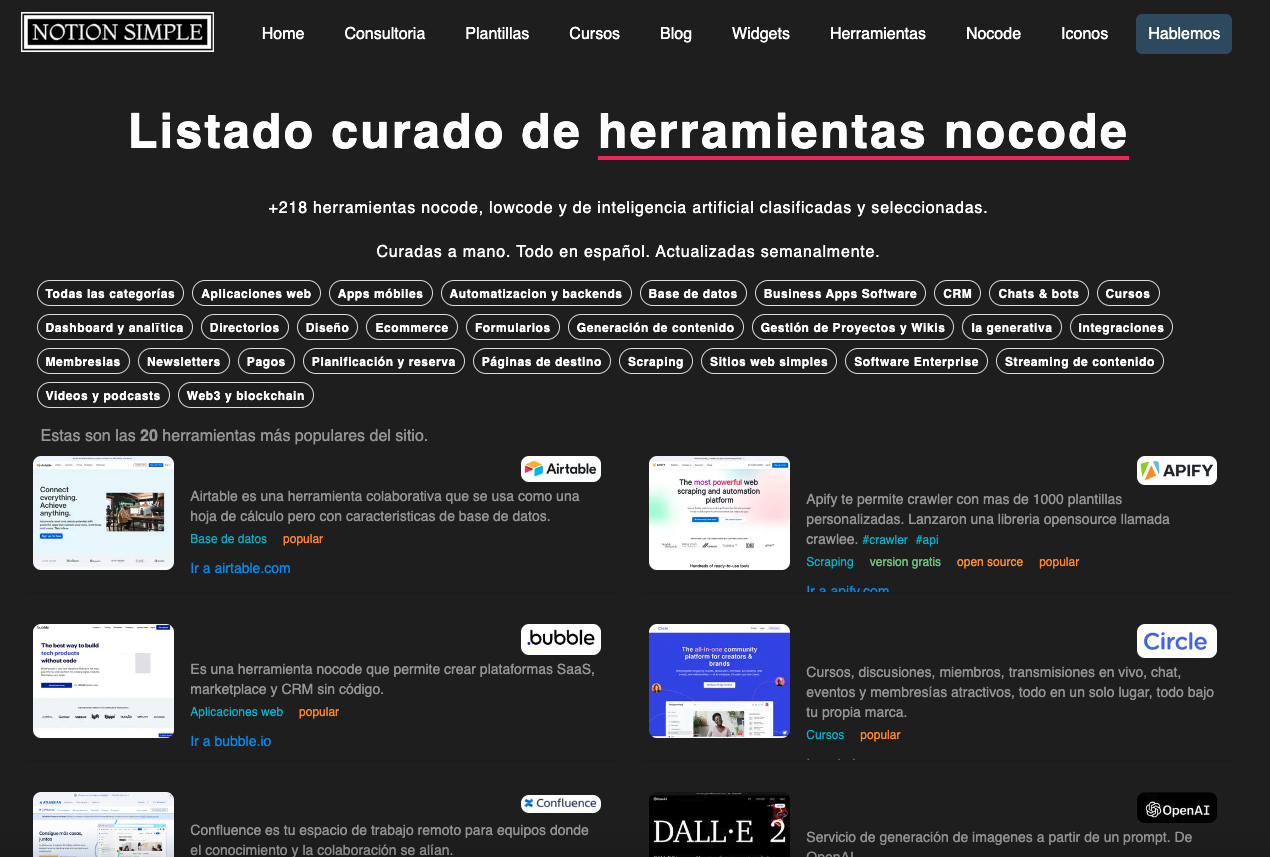Open the Circle website screenshot thumbnail
Image resolution: width=1270 pixels, height=857 pixels.
pos(720,681)
